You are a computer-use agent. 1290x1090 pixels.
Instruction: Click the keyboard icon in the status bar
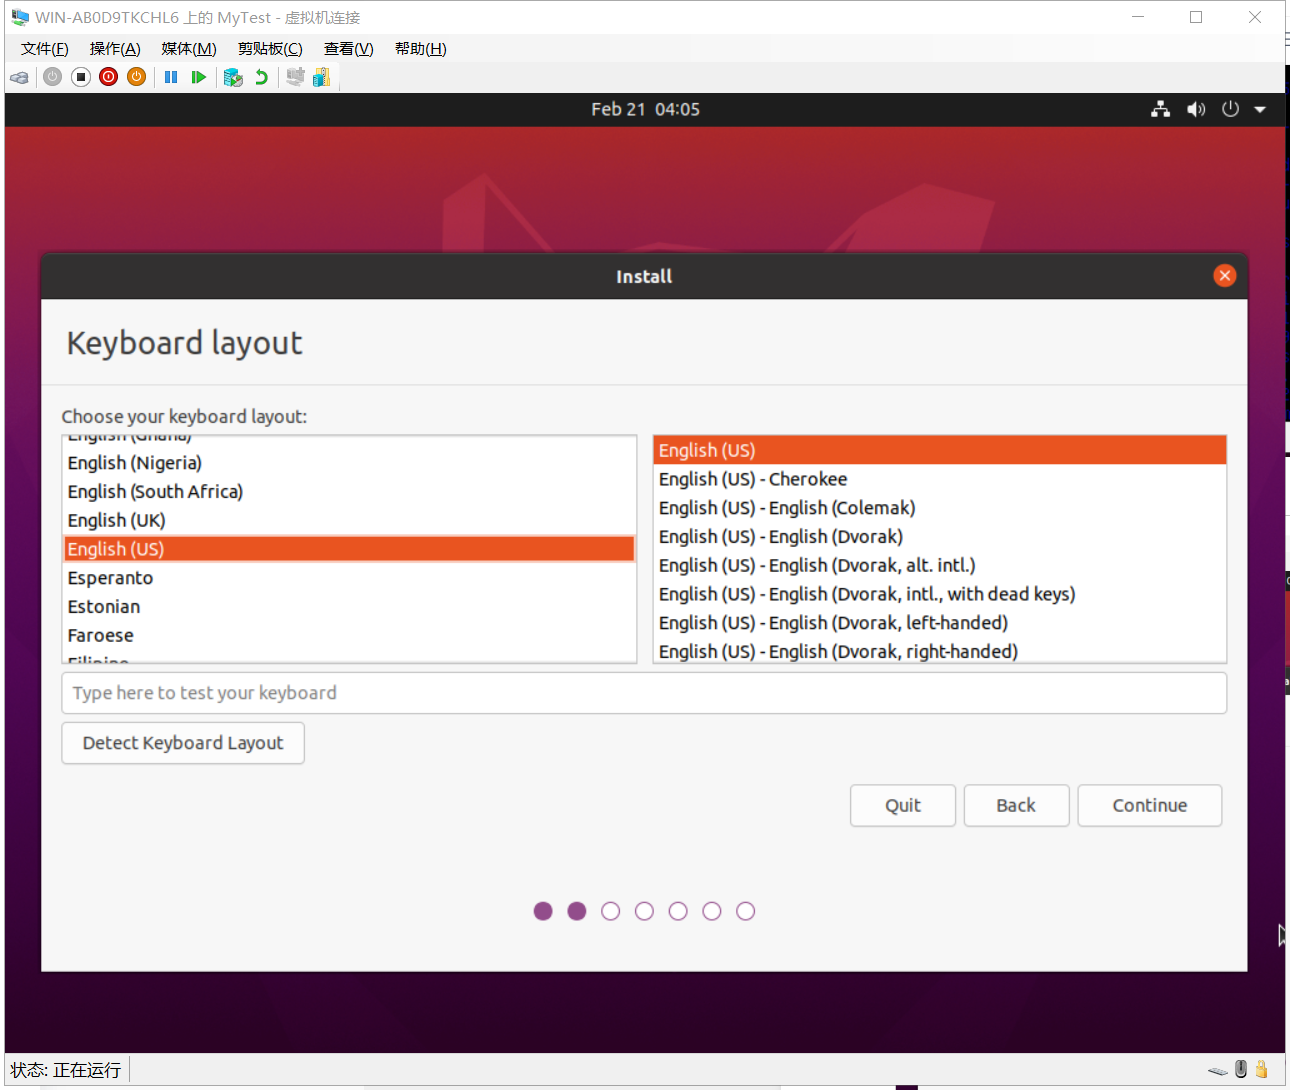pos(1218,1070)
